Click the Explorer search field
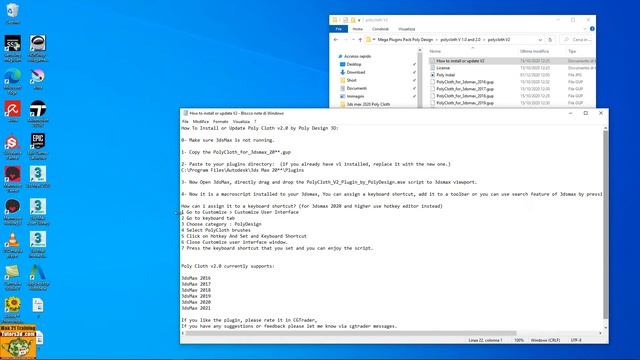 [577, 40]
